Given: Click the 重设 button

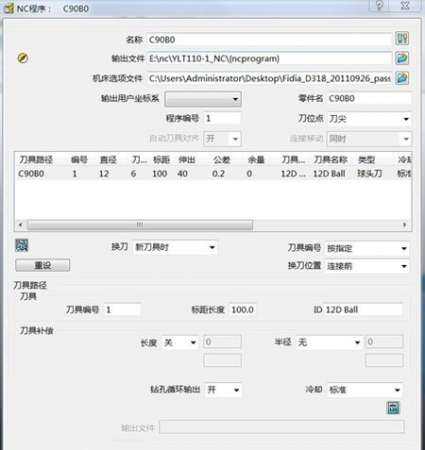Looking at the screenshot, I should pyautogui.click(x=43, y=265).
